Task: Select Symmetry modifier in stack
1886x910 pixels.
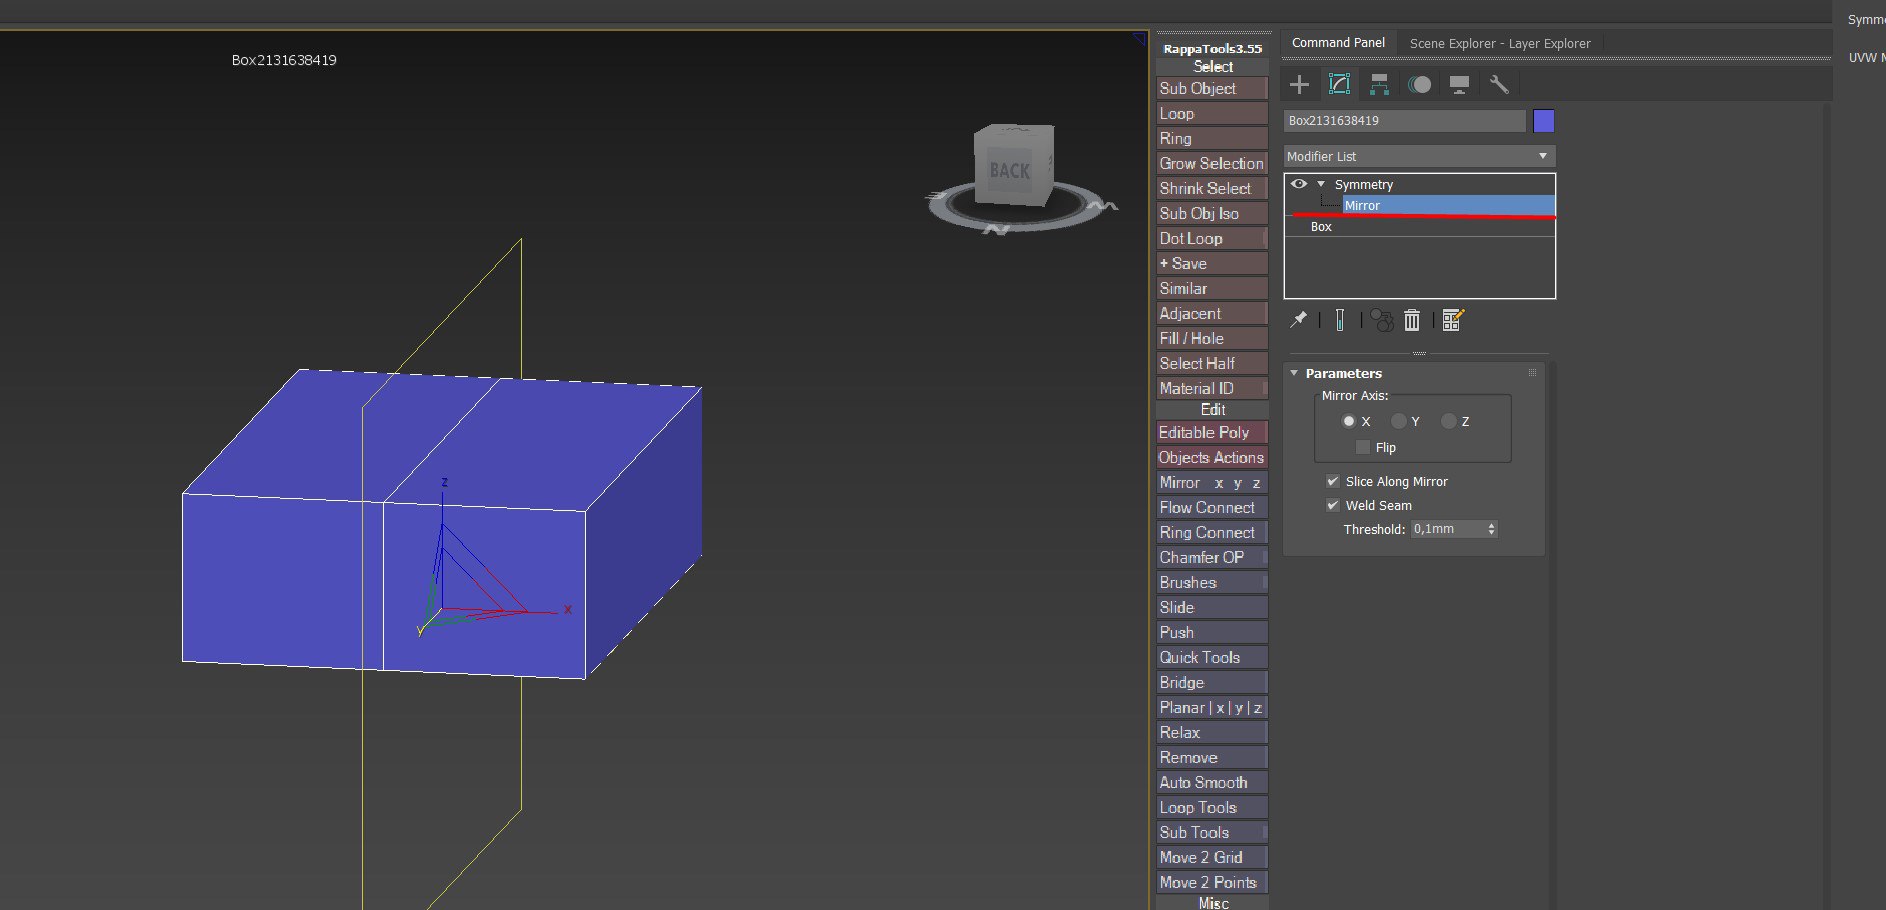Action: pos(1363,184)
